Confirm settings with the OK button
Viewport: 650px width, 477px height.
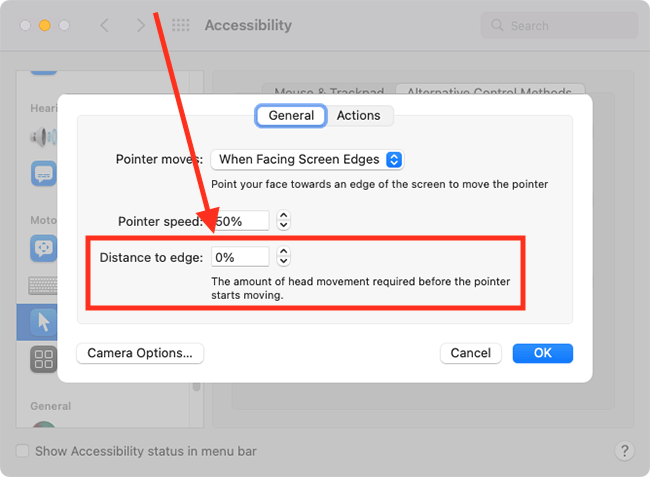tap(543, 353)
